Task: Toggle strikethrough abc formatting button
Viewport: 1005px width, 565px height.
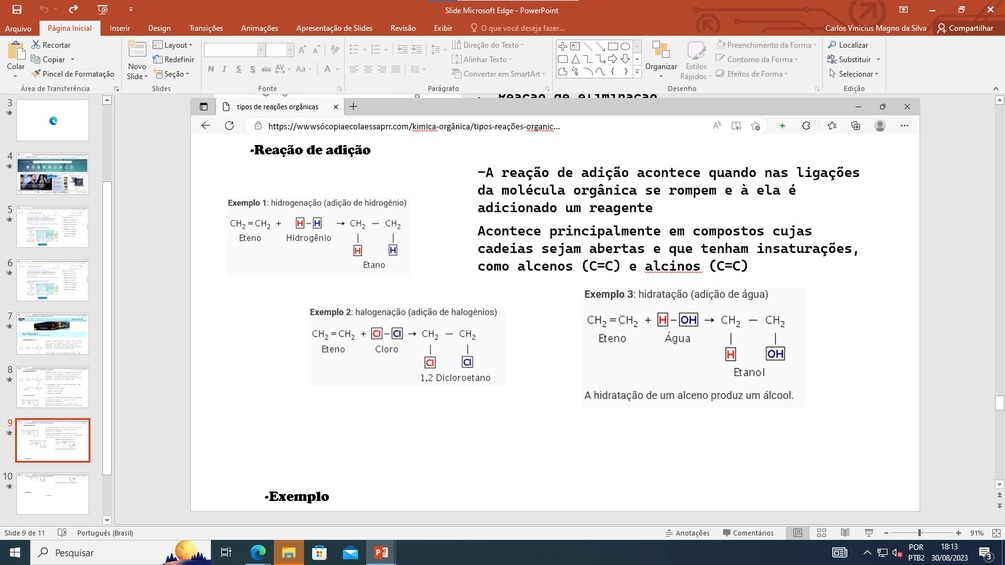Action: 266,69
